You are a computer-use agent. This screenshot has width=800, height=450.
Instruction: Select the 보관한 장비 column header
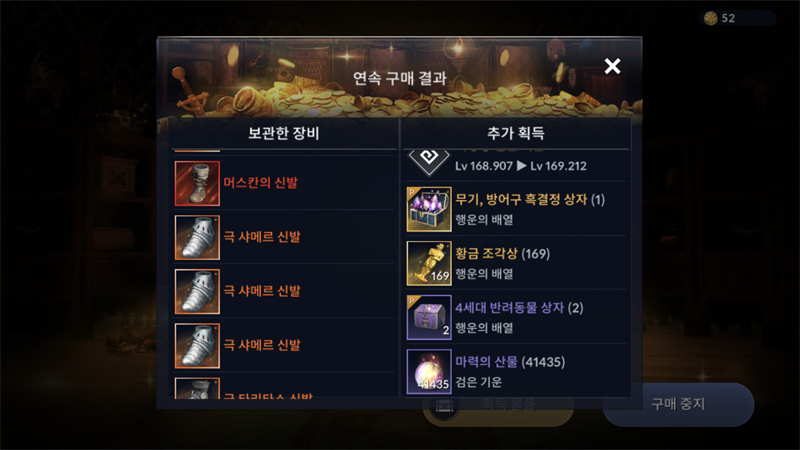[284, 133]
